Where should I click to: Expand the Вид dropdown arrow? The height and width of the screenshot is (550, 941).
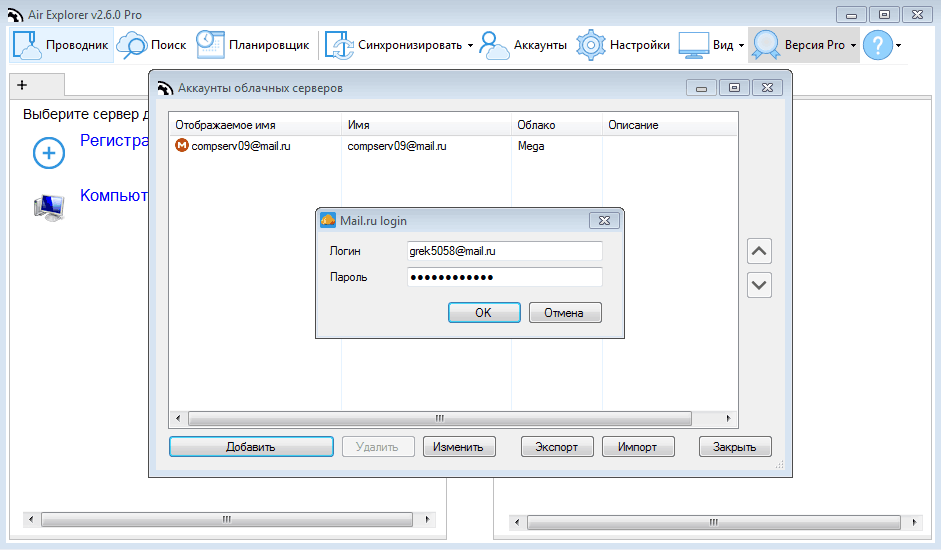(x=741, y=46)
